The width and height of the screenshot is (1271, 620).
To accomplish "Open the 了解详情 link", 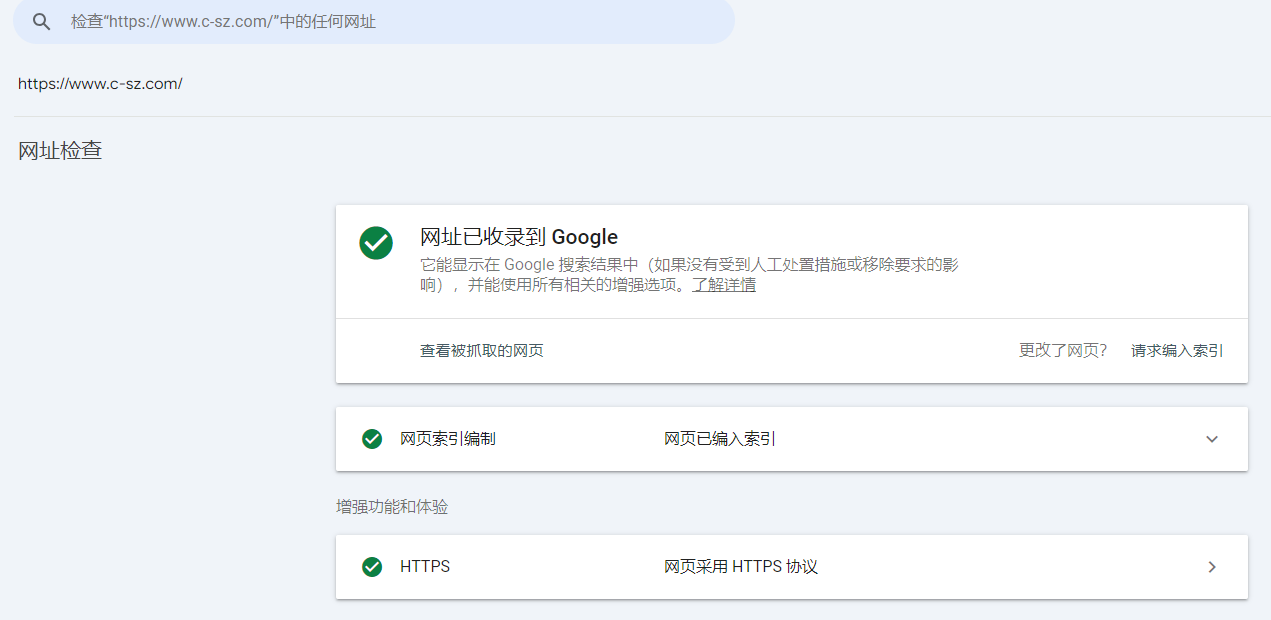I will coord(724,285).
